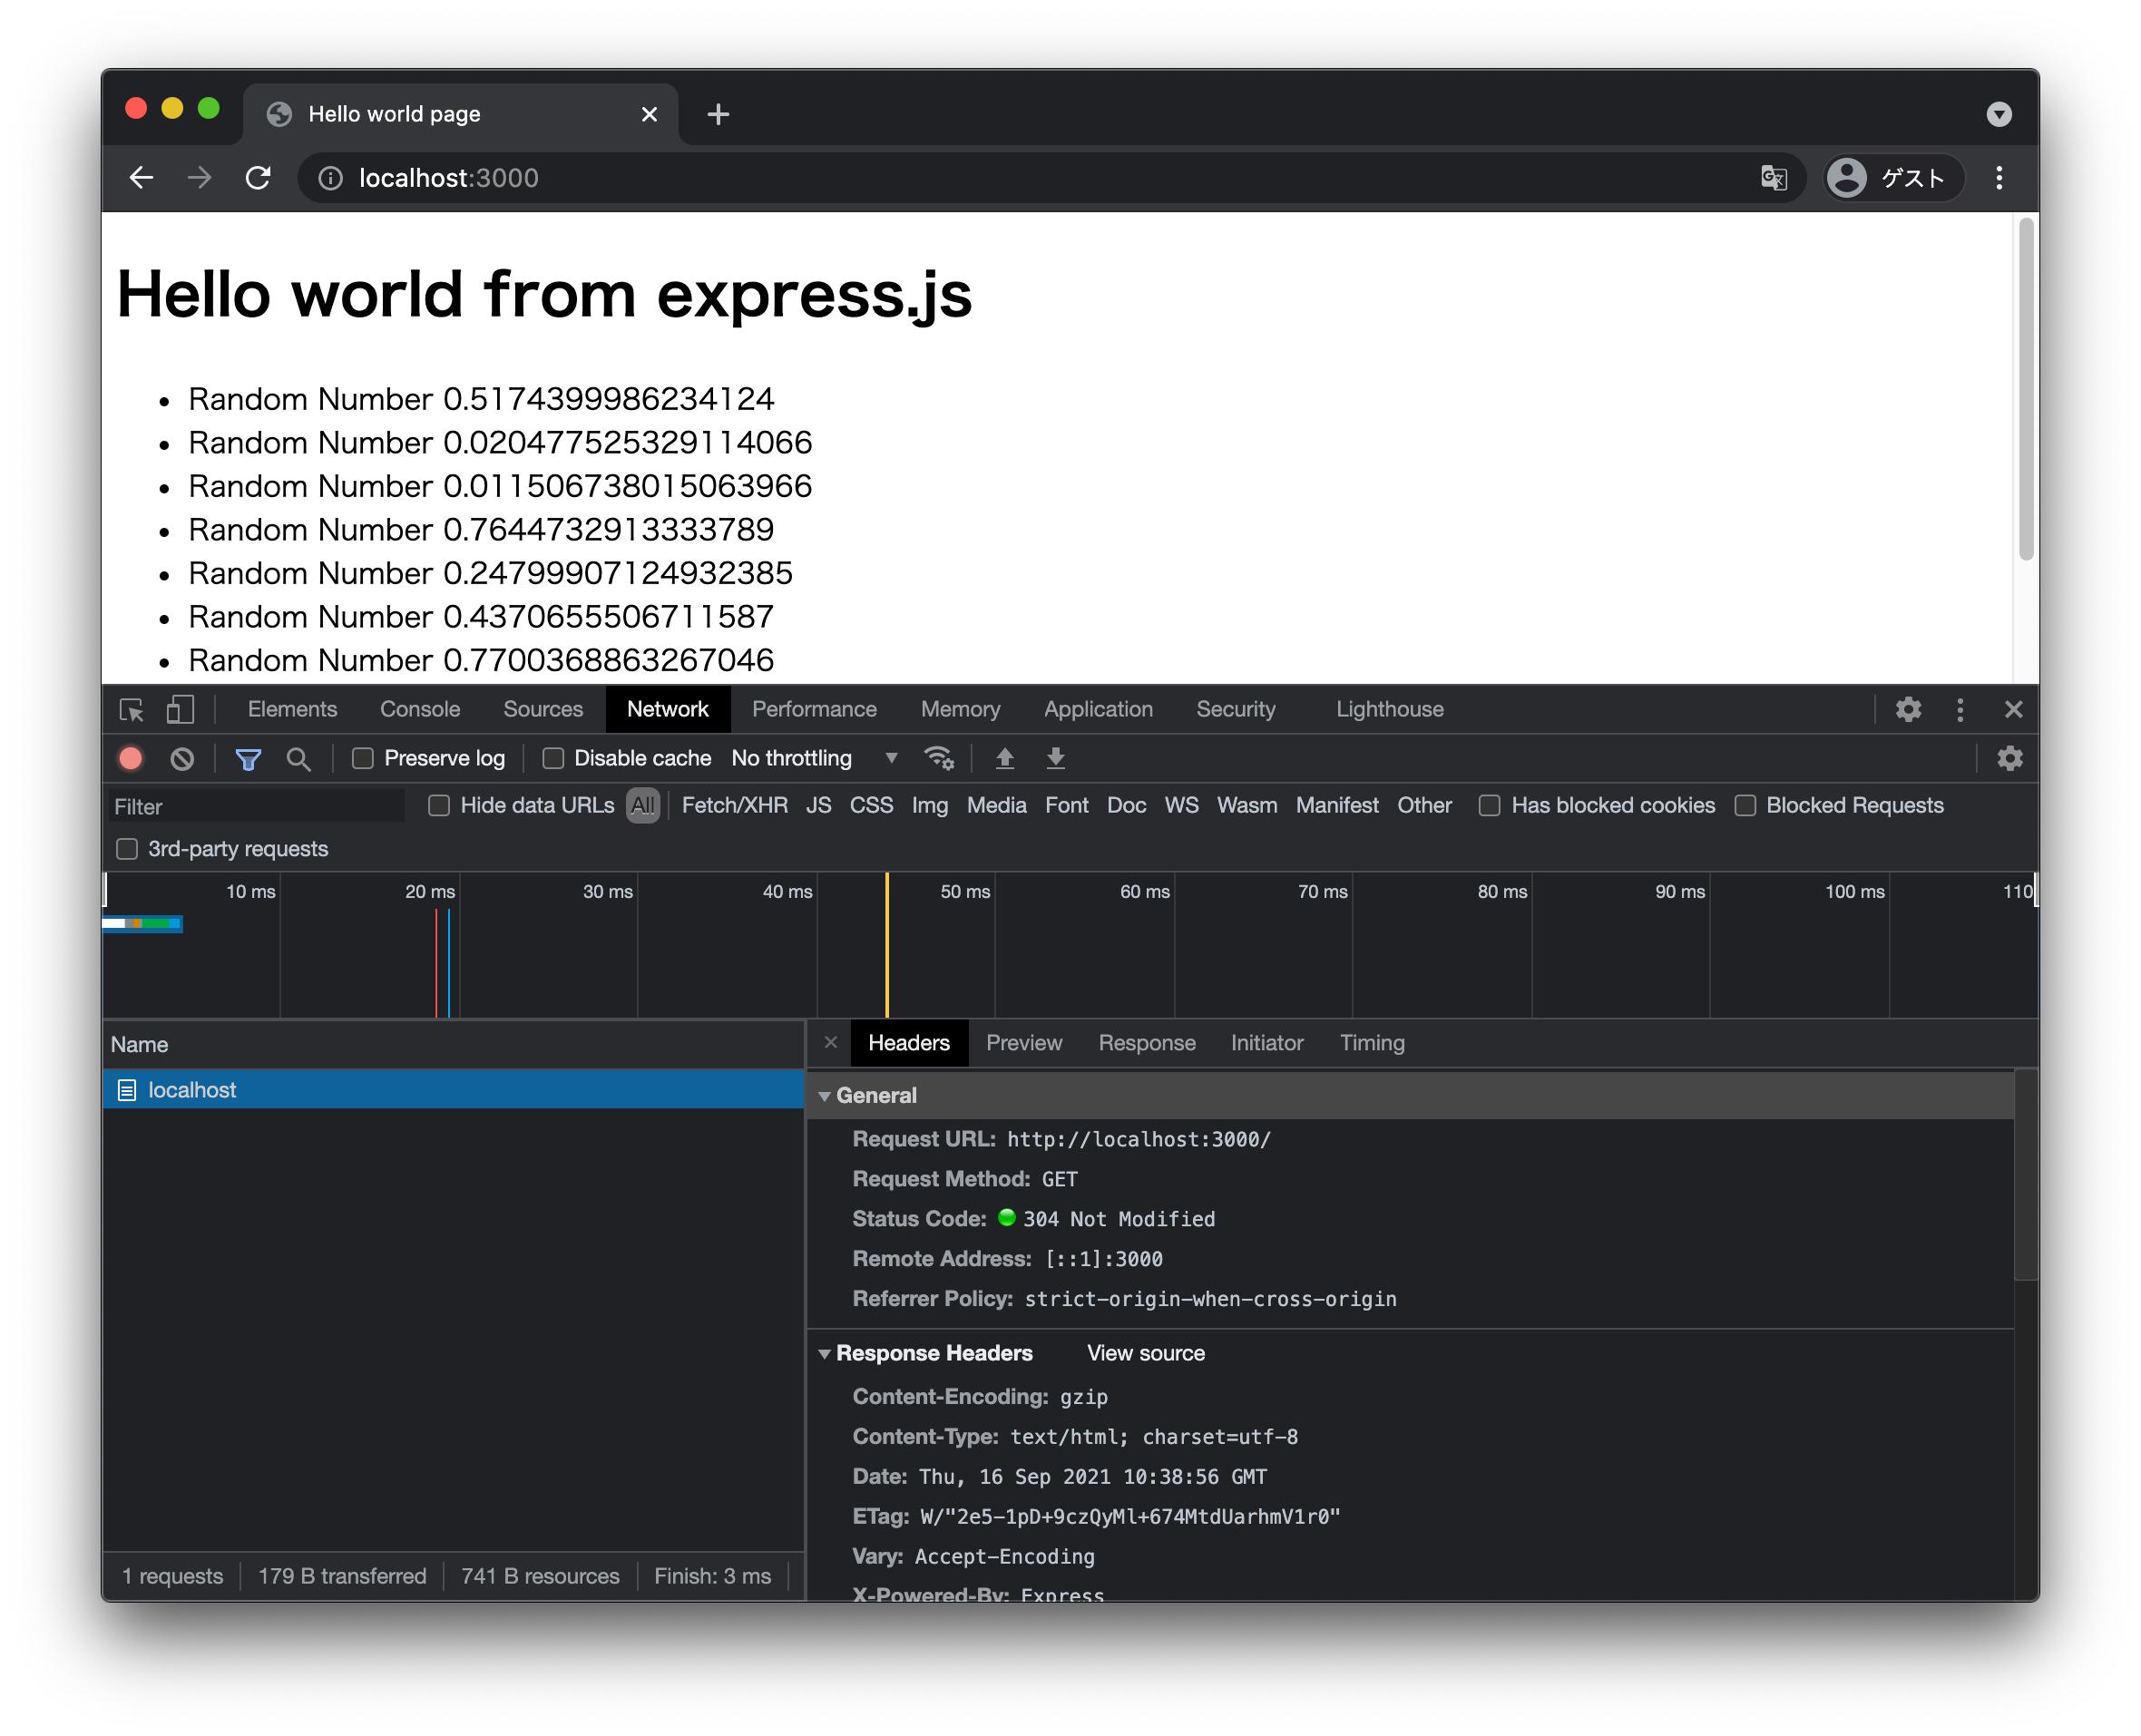Reload the localhost page

[257, 178]
